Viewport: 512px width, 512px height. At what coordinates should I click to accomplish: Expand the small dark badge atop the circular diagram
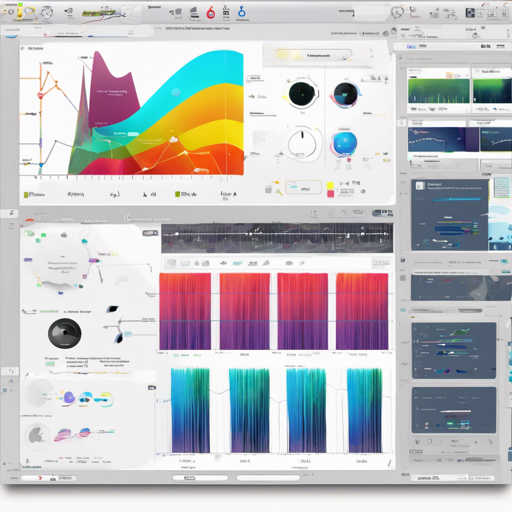(x=150, y=233)
